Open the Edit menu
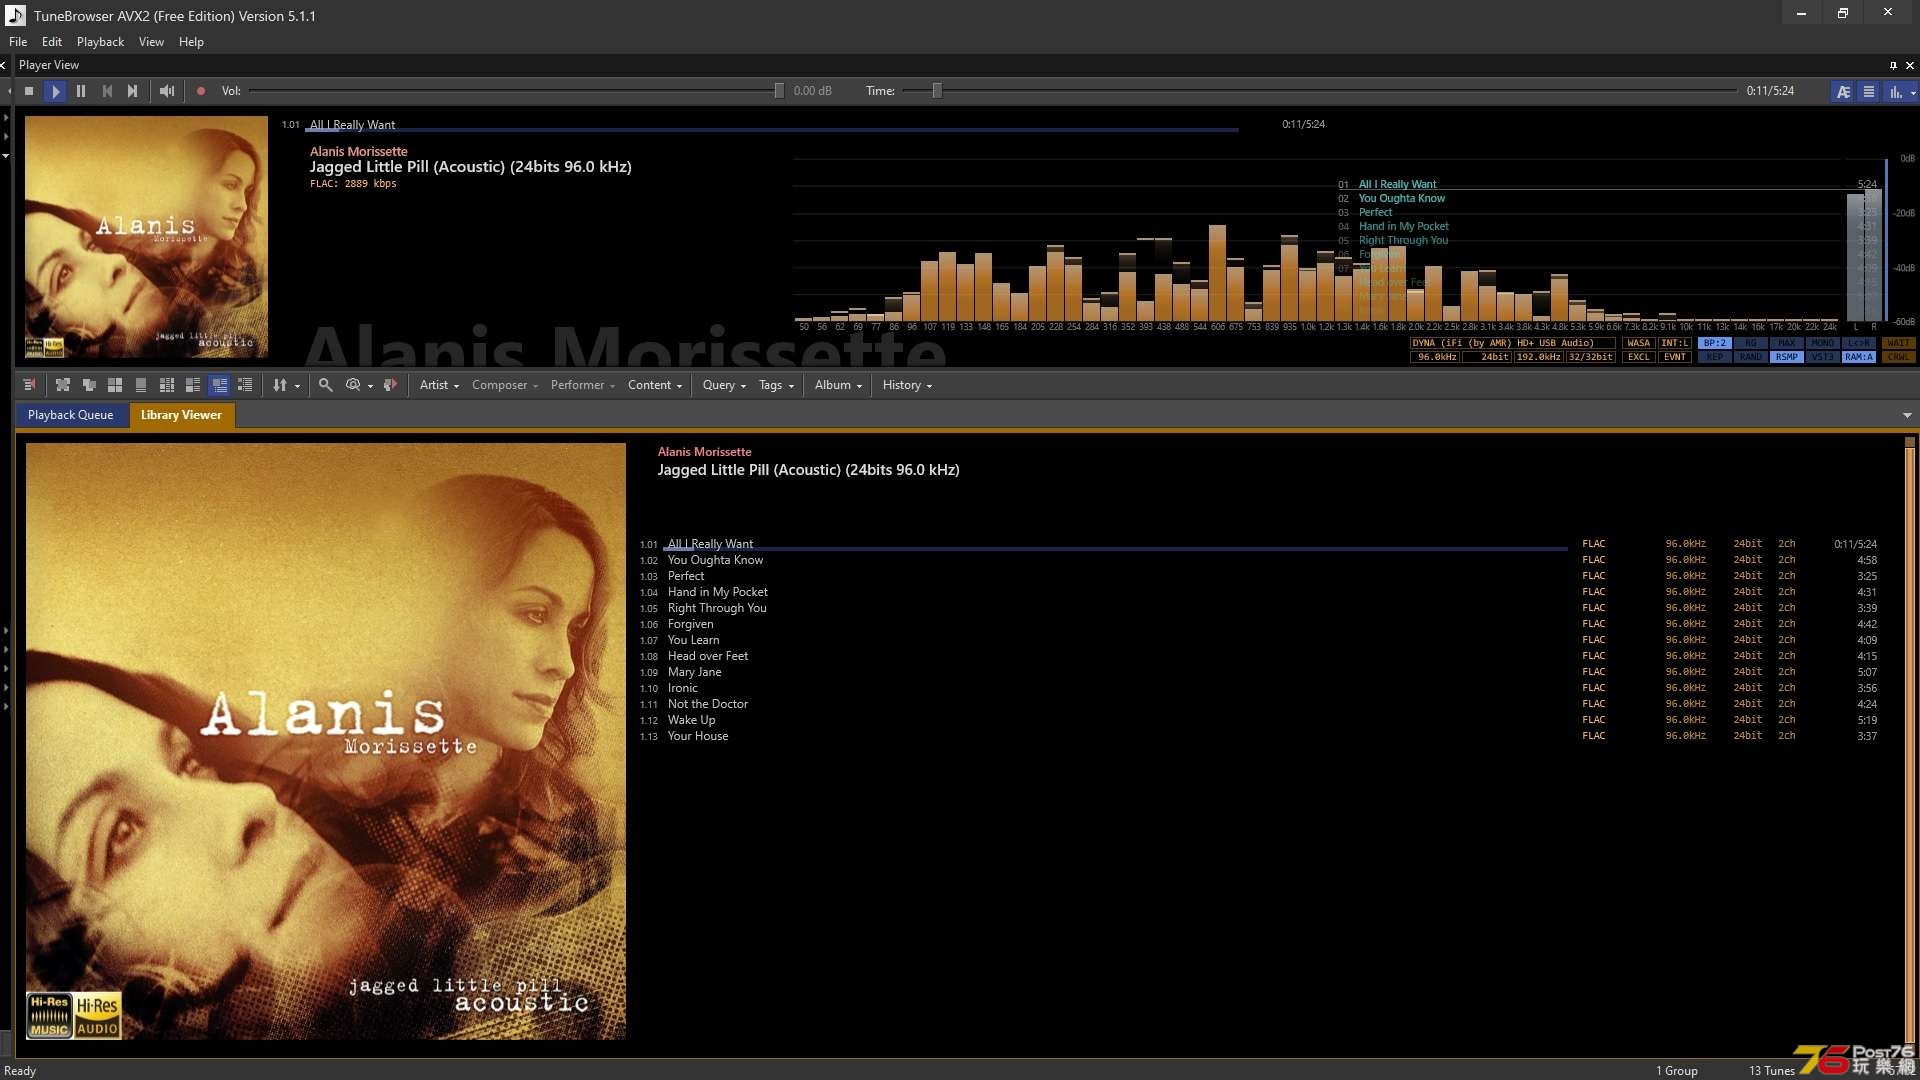The image size is (1920, 1080). (52, 42)
